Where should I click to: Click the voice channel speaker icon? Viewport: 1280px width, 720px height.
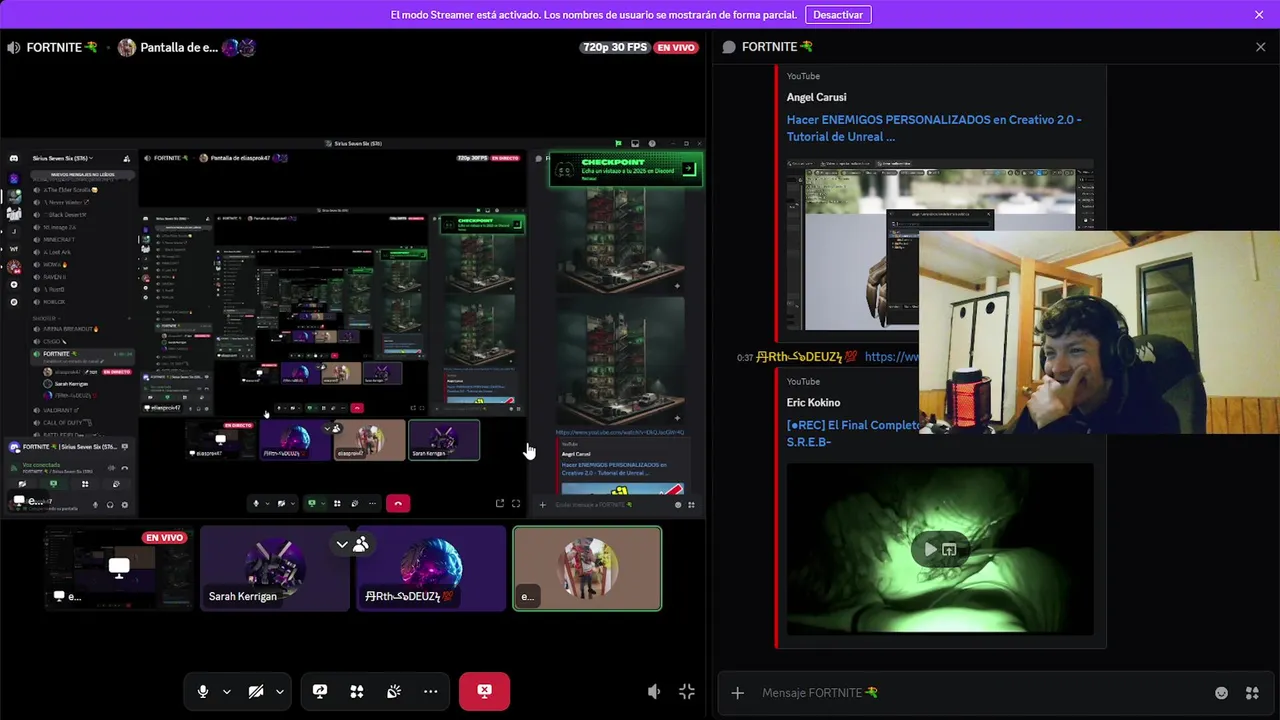[13, 47]
